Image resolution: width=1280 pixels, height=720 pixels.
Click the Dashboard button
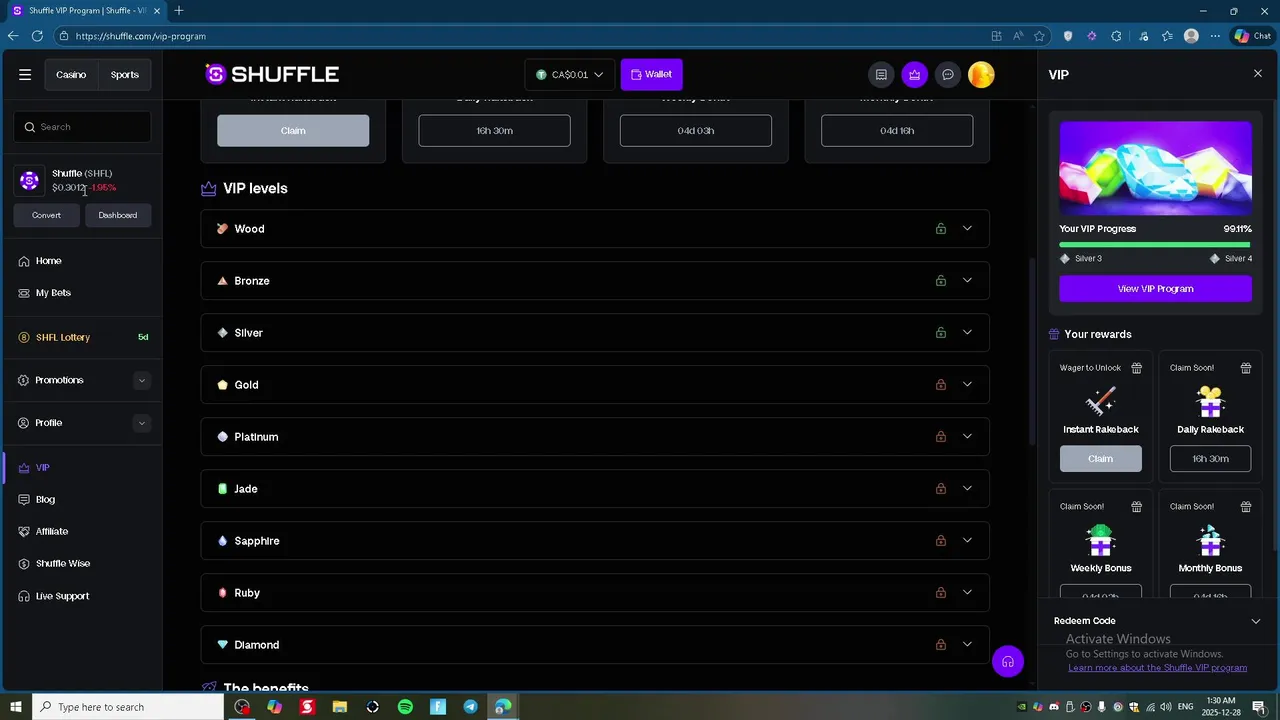click(118, 215)
